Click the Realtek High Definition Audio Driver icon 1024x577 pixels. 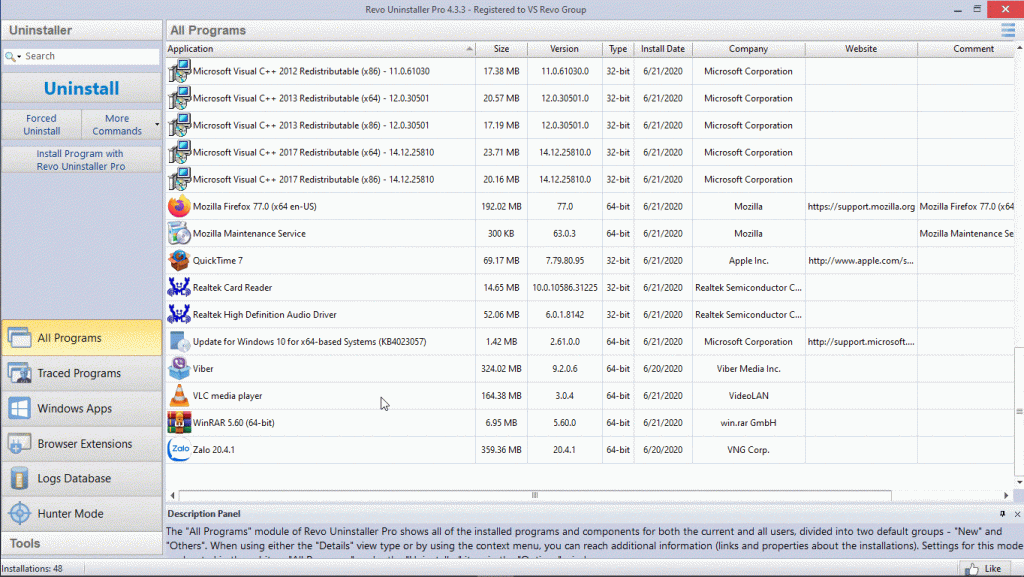point(179,315)
